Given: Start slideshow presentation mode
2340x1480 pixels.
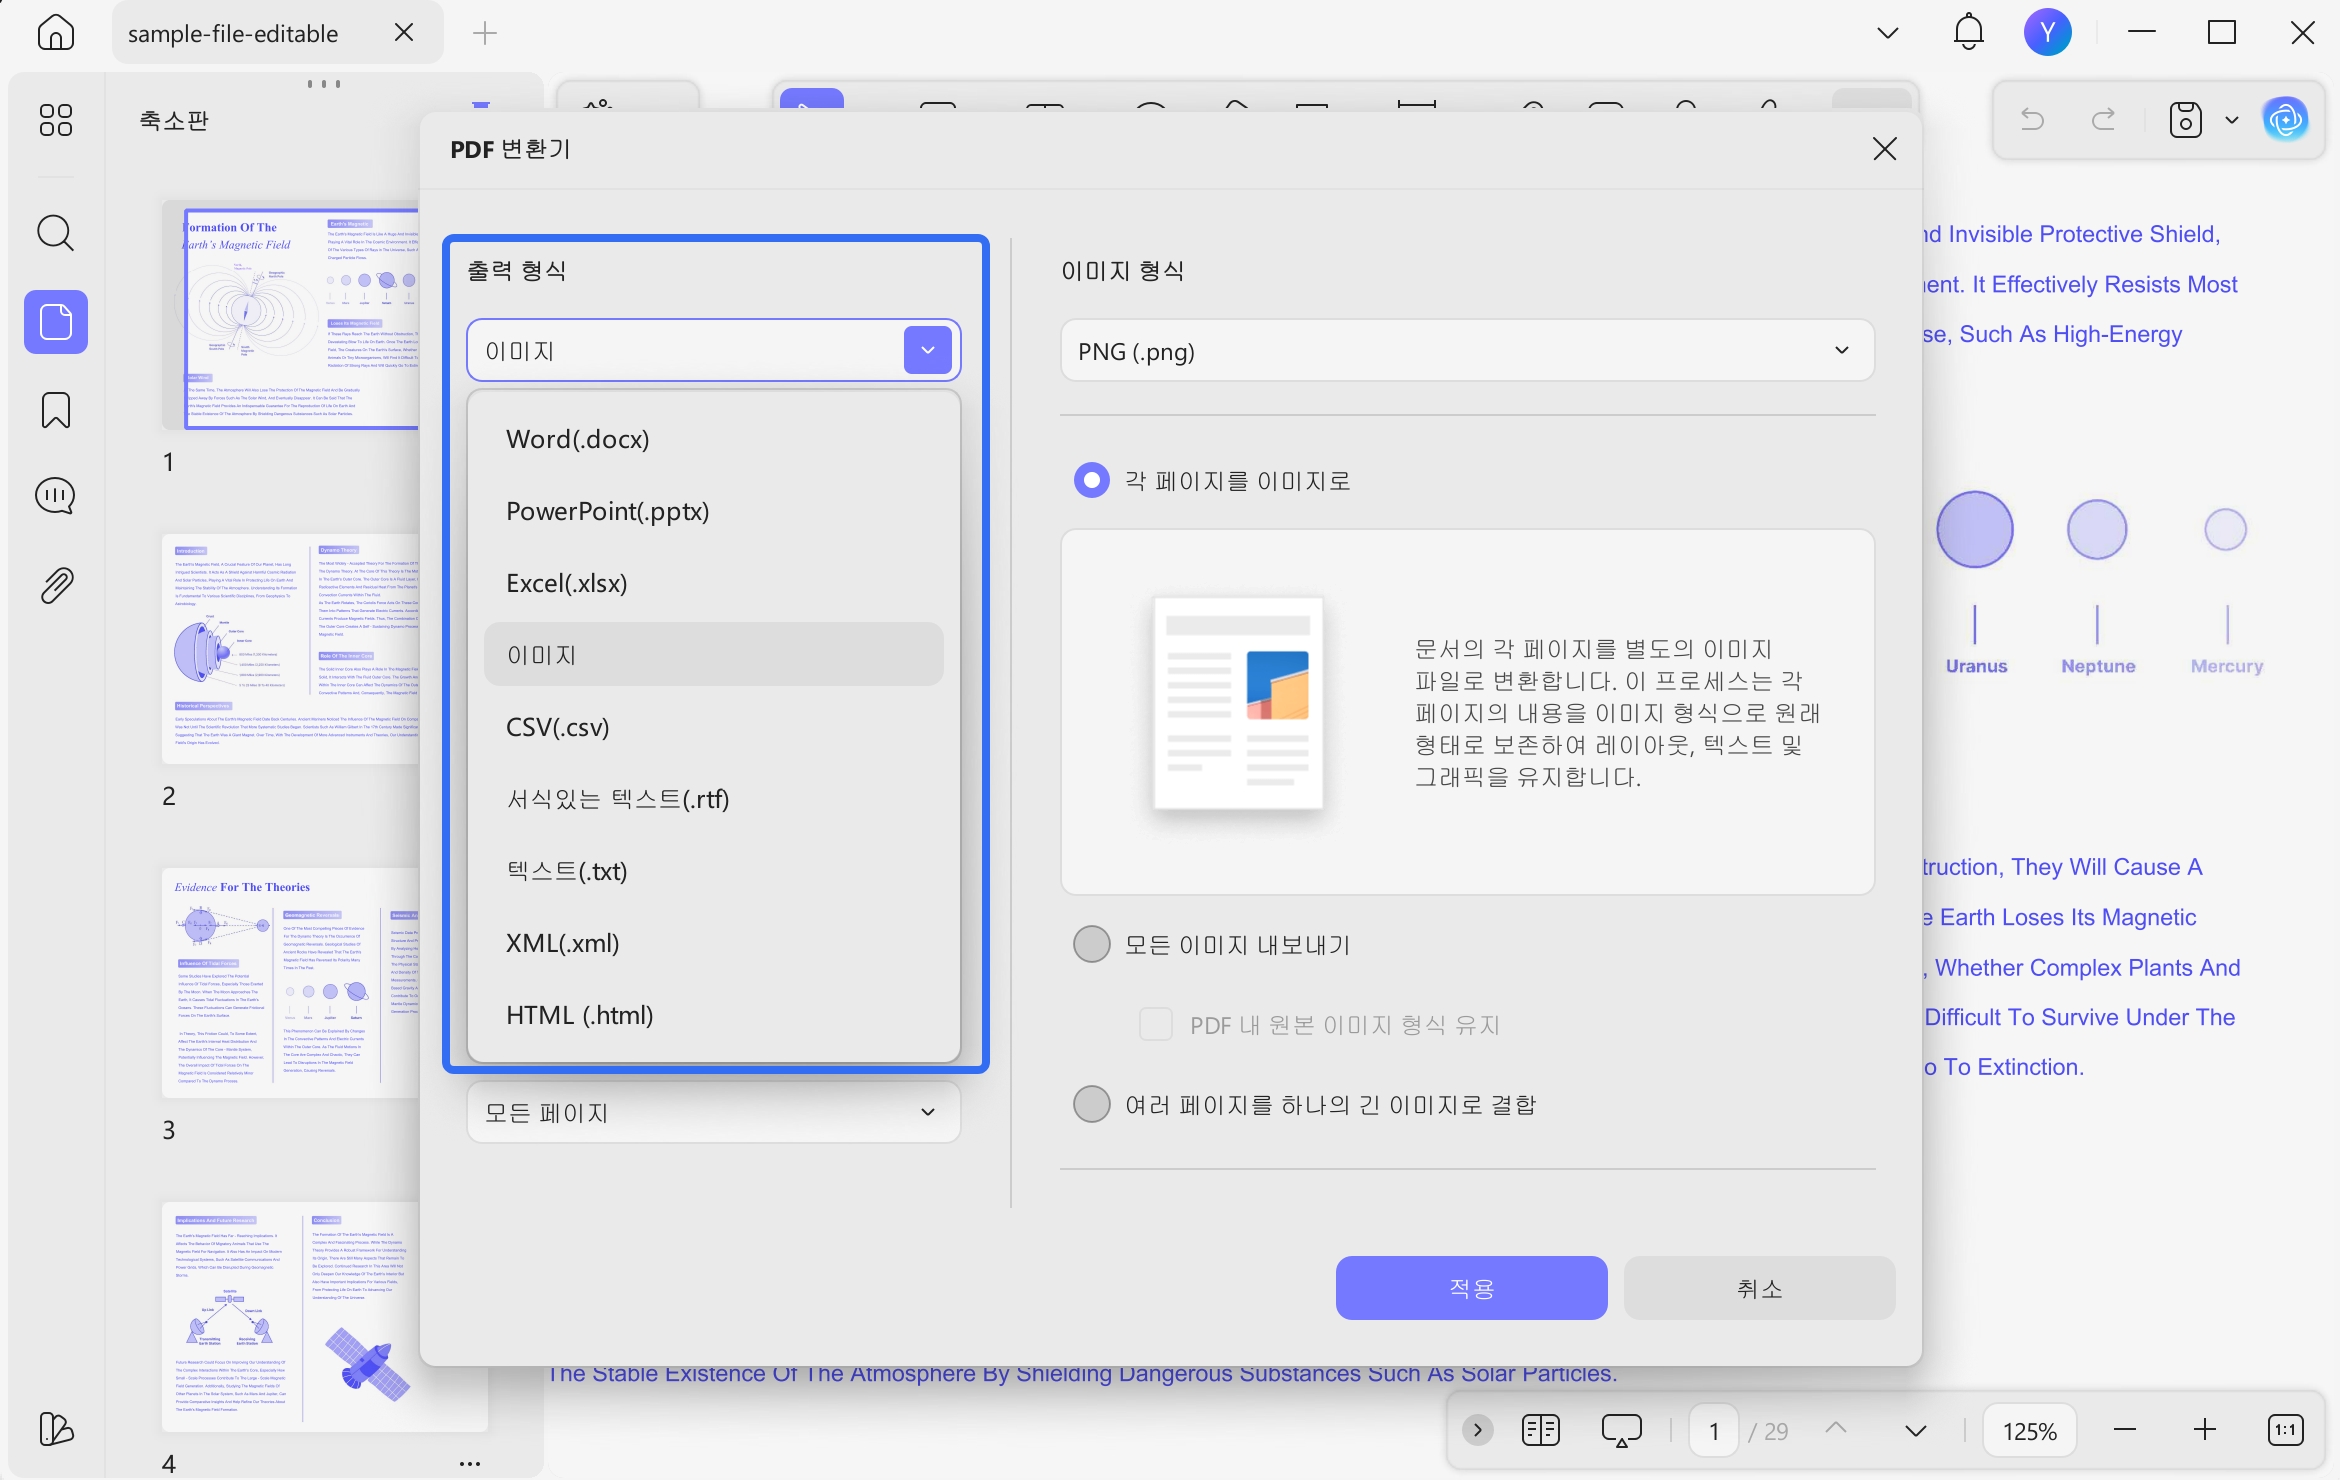Looking at the screenshot, I should [x=1621, y=1430].
